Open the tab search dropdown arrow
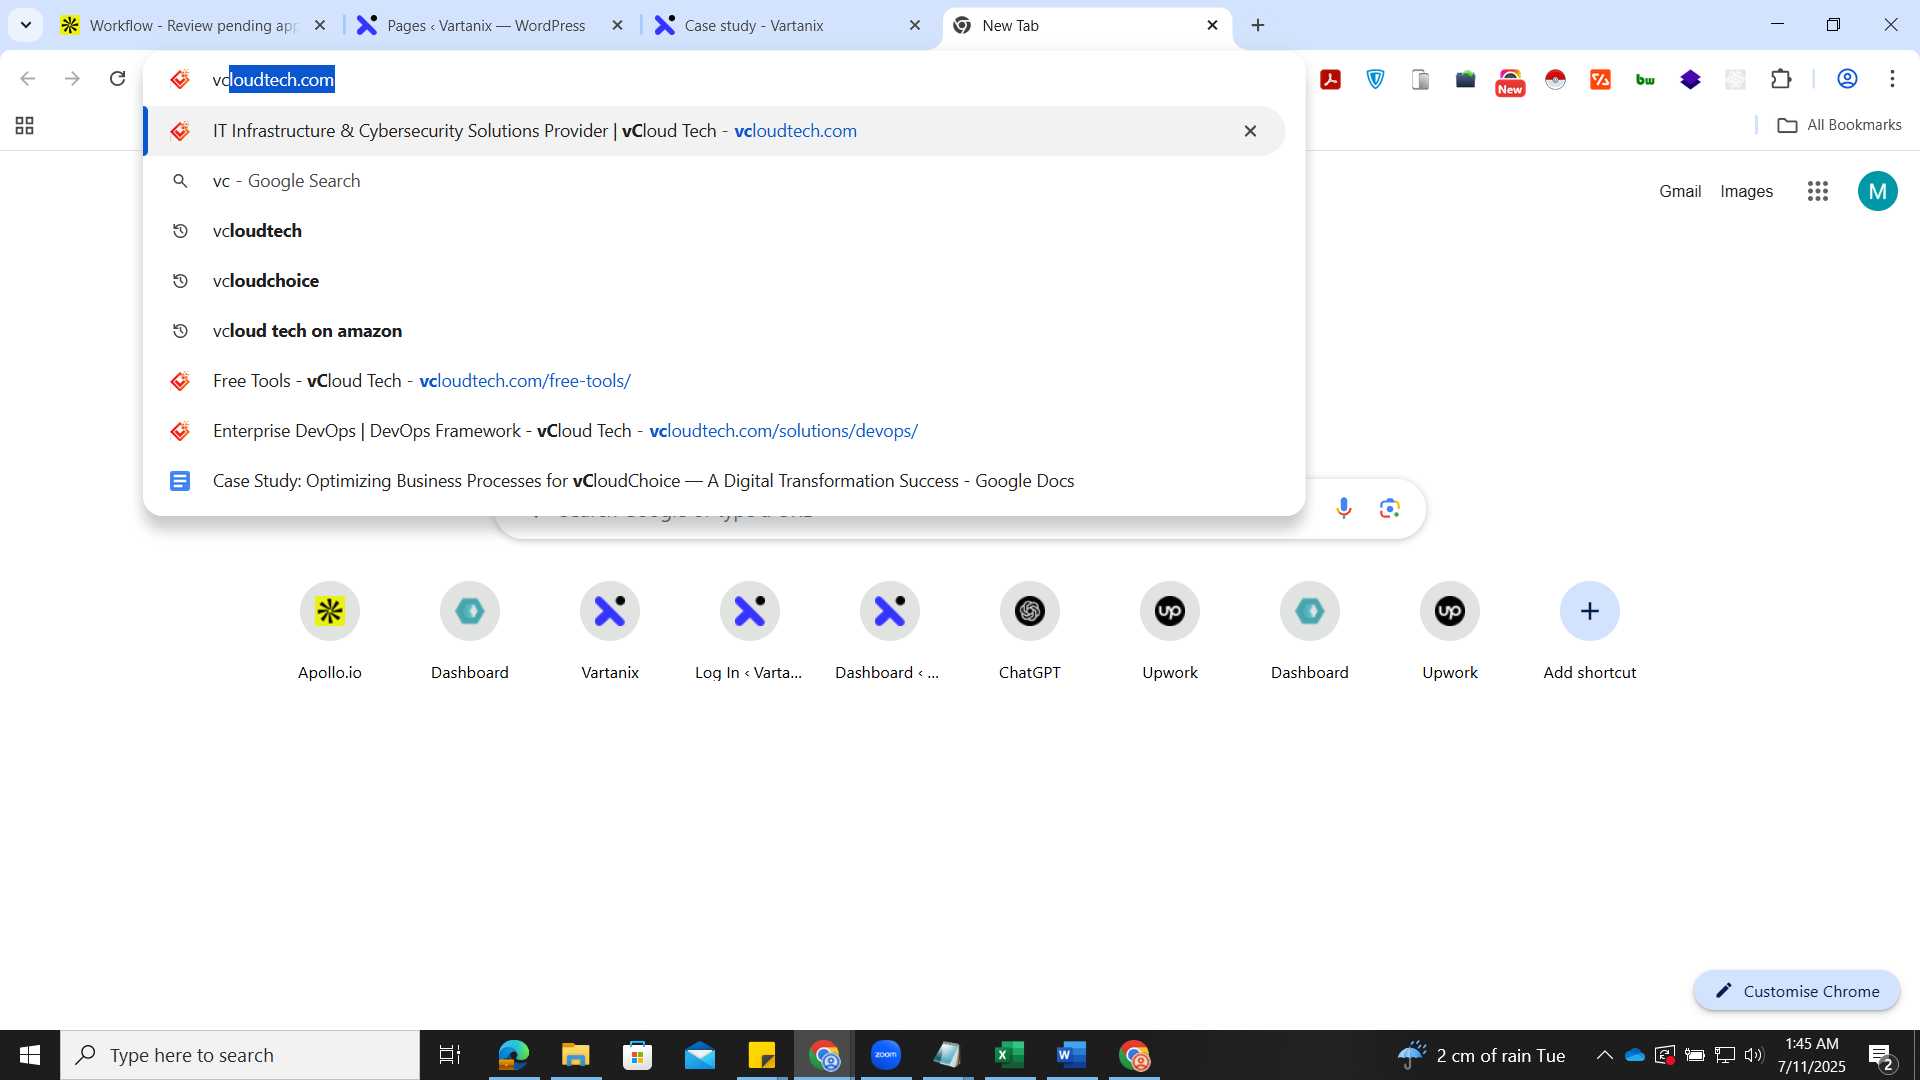Image resolution: width=1920 pixels, height=1080 pixels. (26, 25)
